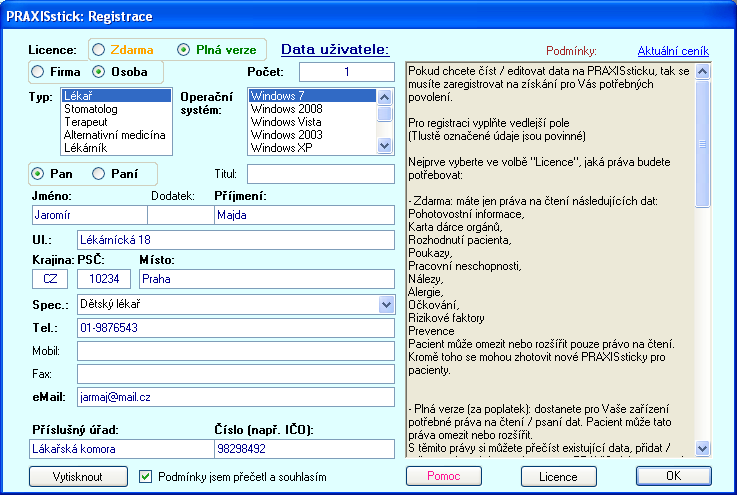The image size is (737, 495).
Task: Click the empty Fax field
Action: pos(236,374)
